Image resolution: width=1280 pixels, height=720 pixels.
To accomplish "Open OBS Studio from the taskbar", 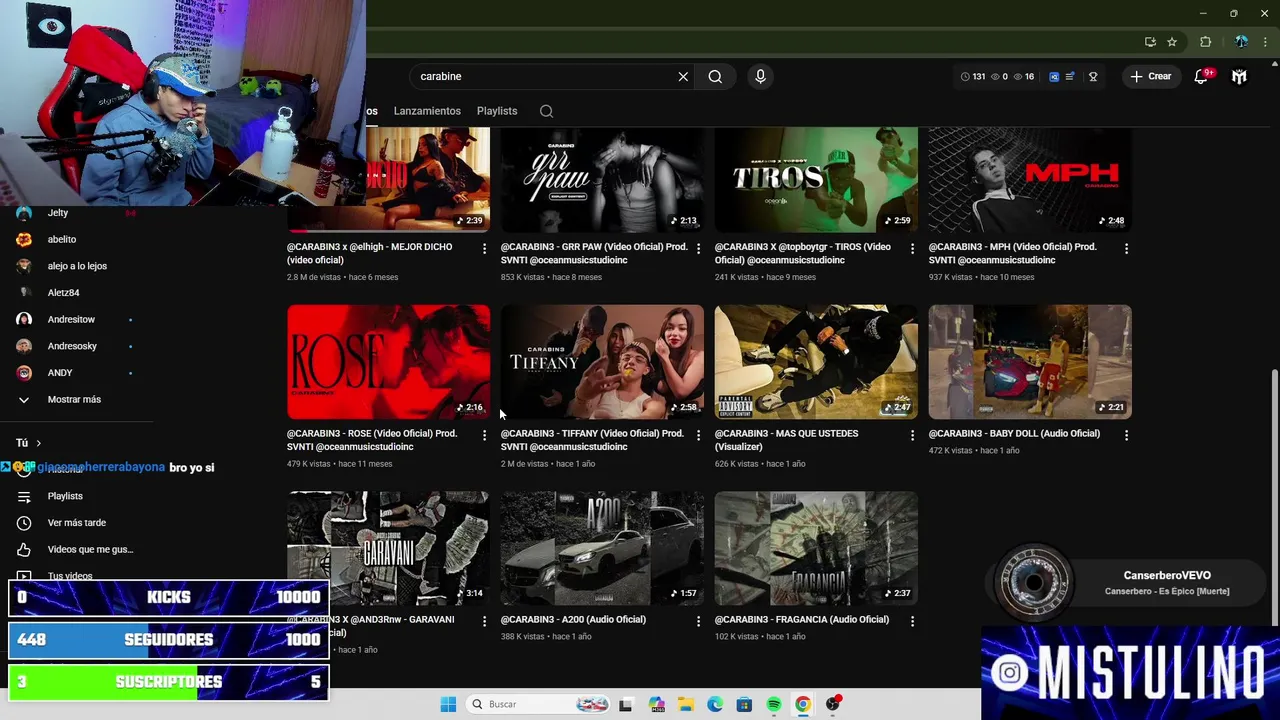I will coord(832,704).
